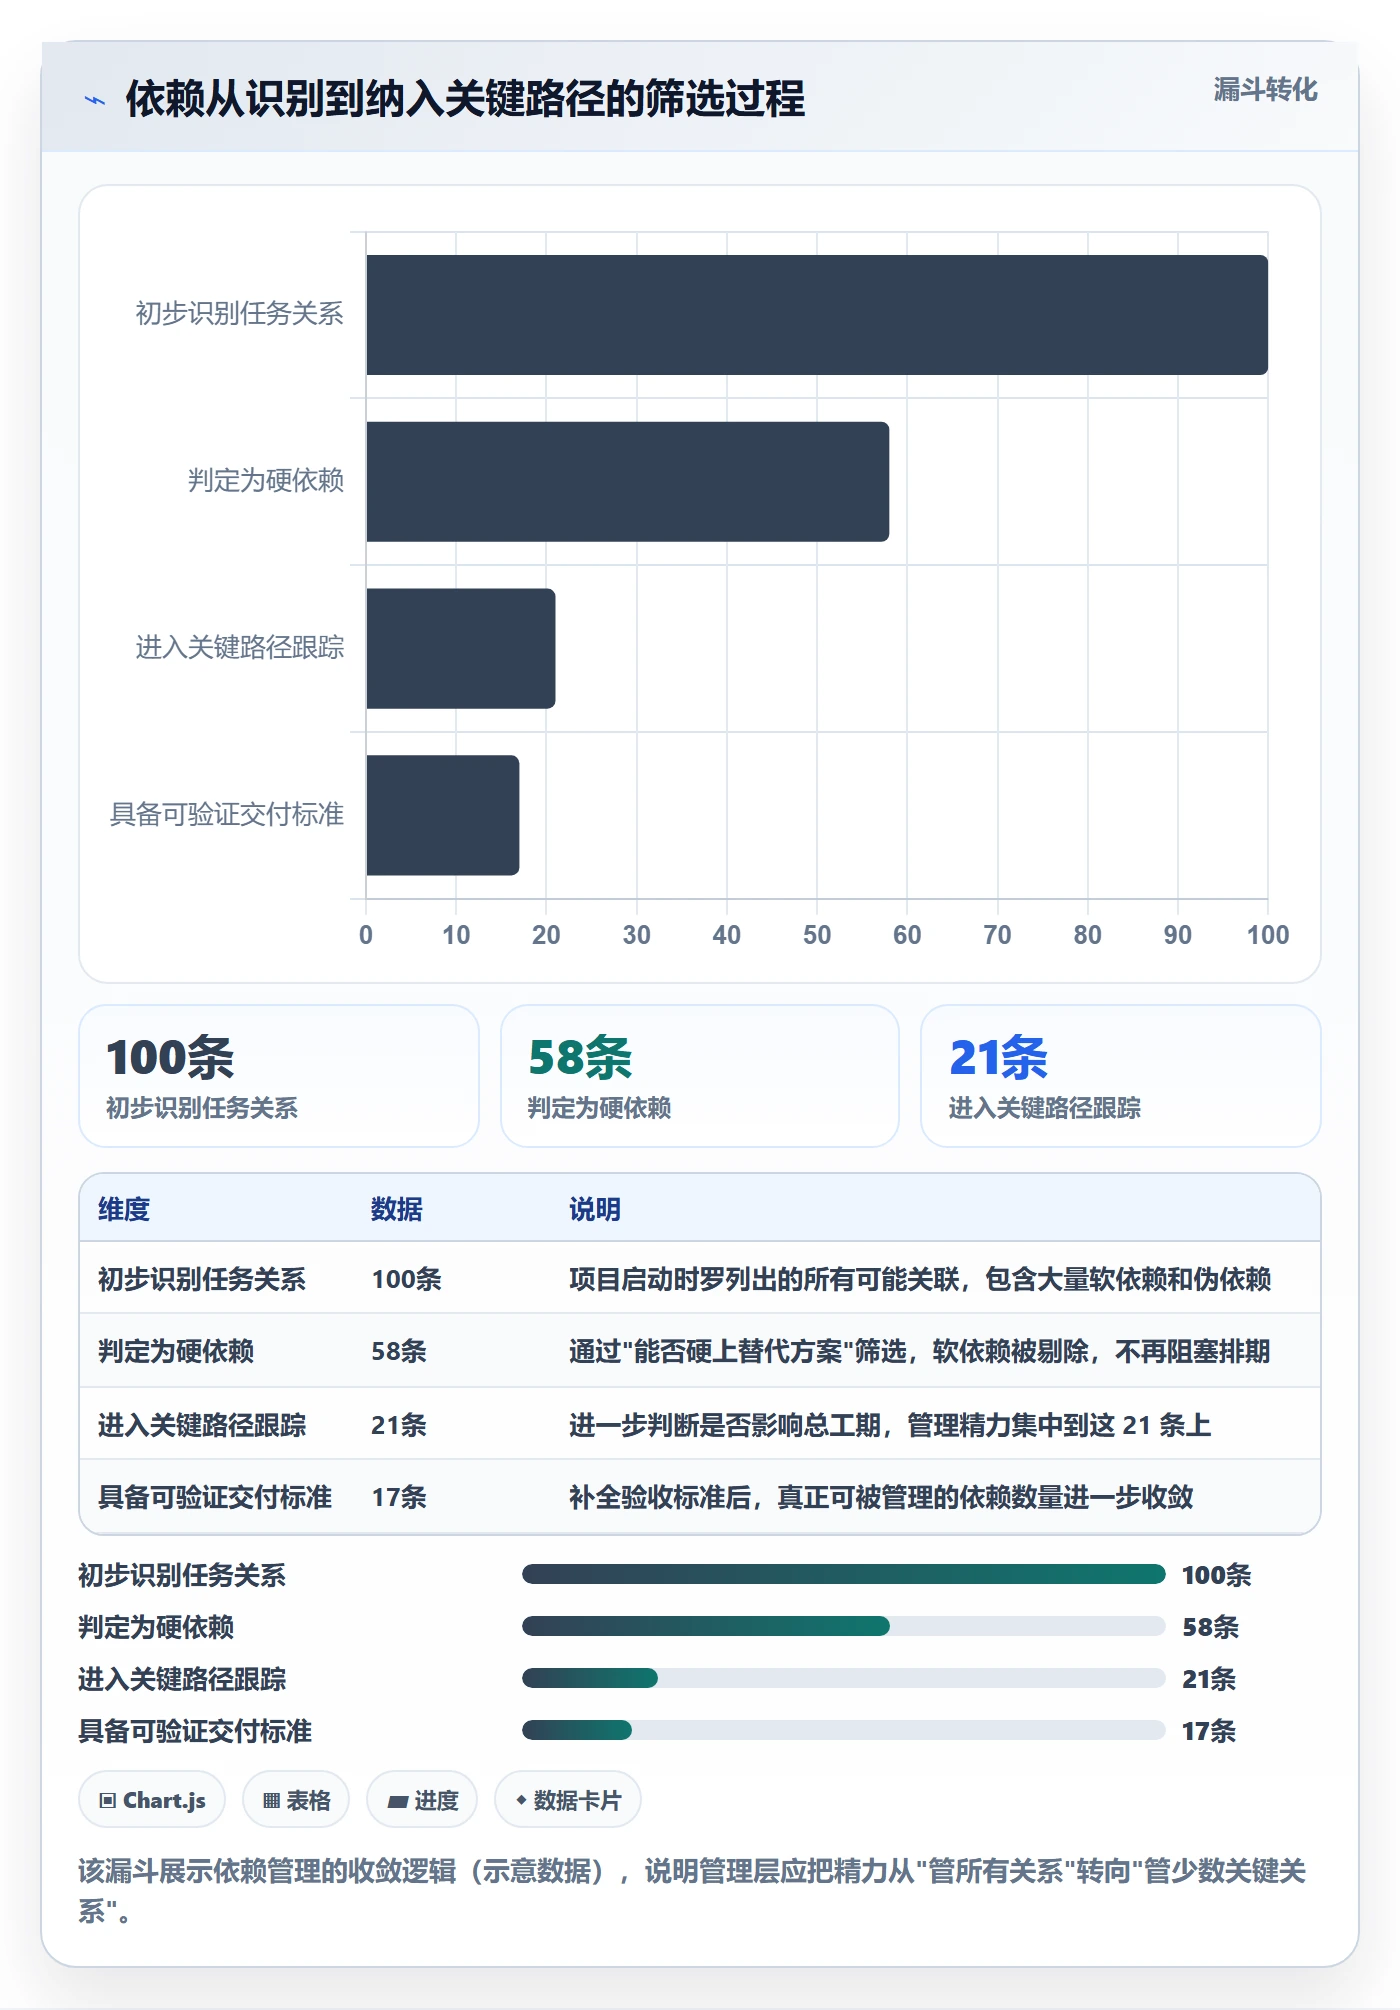Select table cell 进入关键路径跟踪
This screenshot has height=2010, width=1400.
coord(202,1425)
